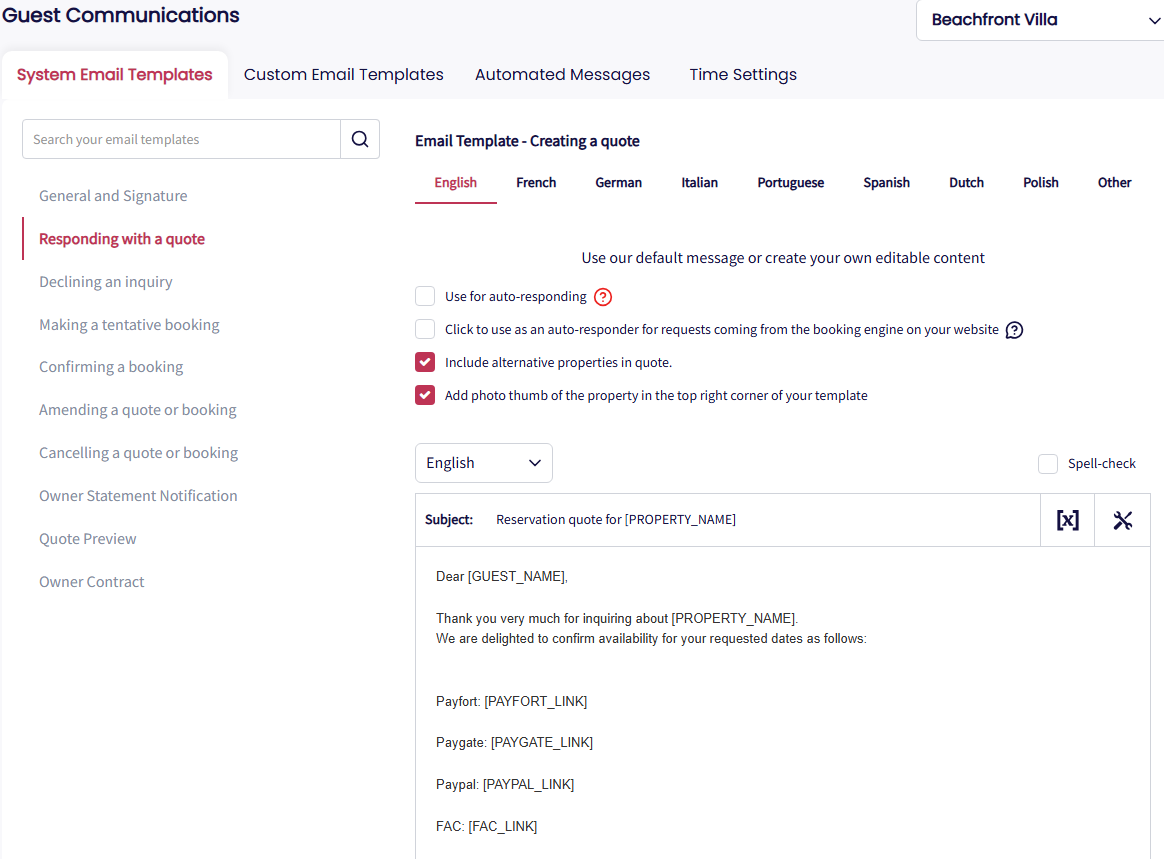
Task: Open the Beachfront Villa property dropdown
Action: pyautogui.click(x=1040, y=20)
